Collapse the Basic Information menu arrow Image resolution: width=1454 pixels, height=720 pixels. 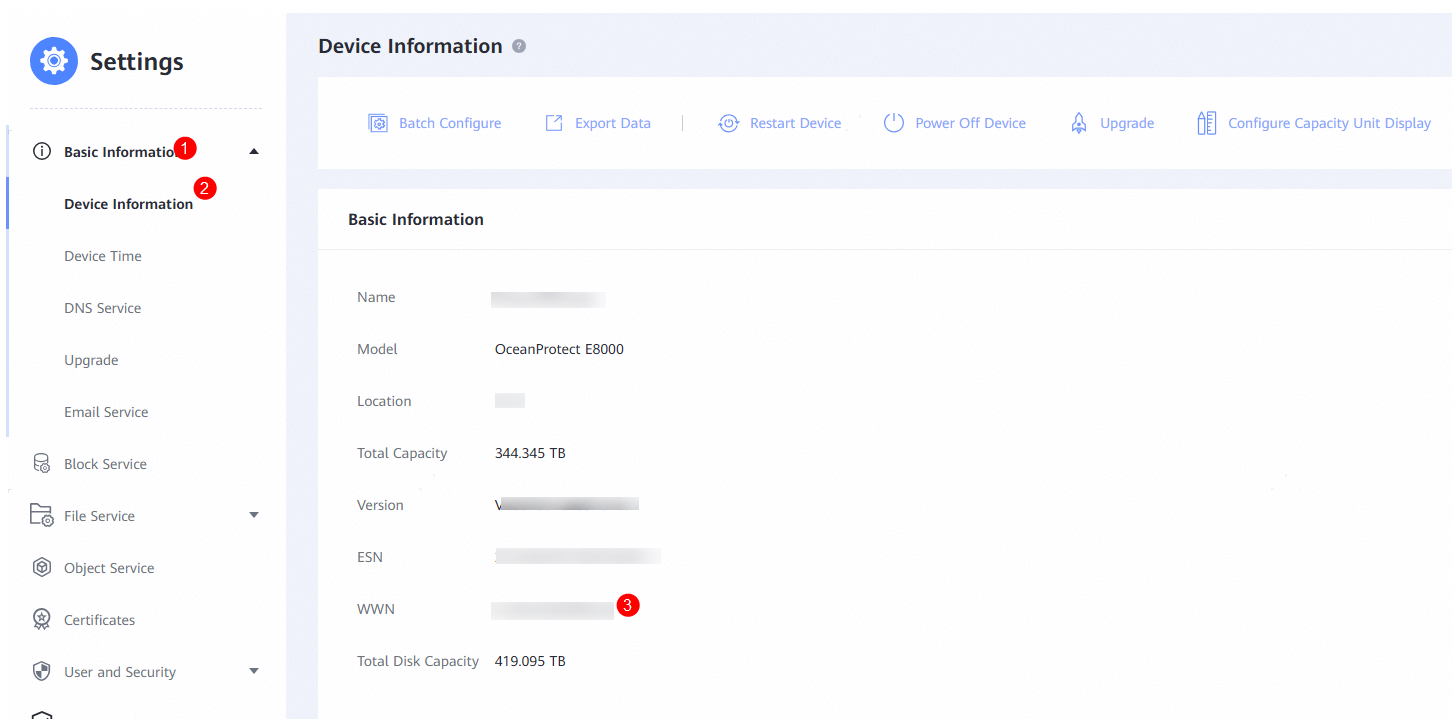pos(254,152)
